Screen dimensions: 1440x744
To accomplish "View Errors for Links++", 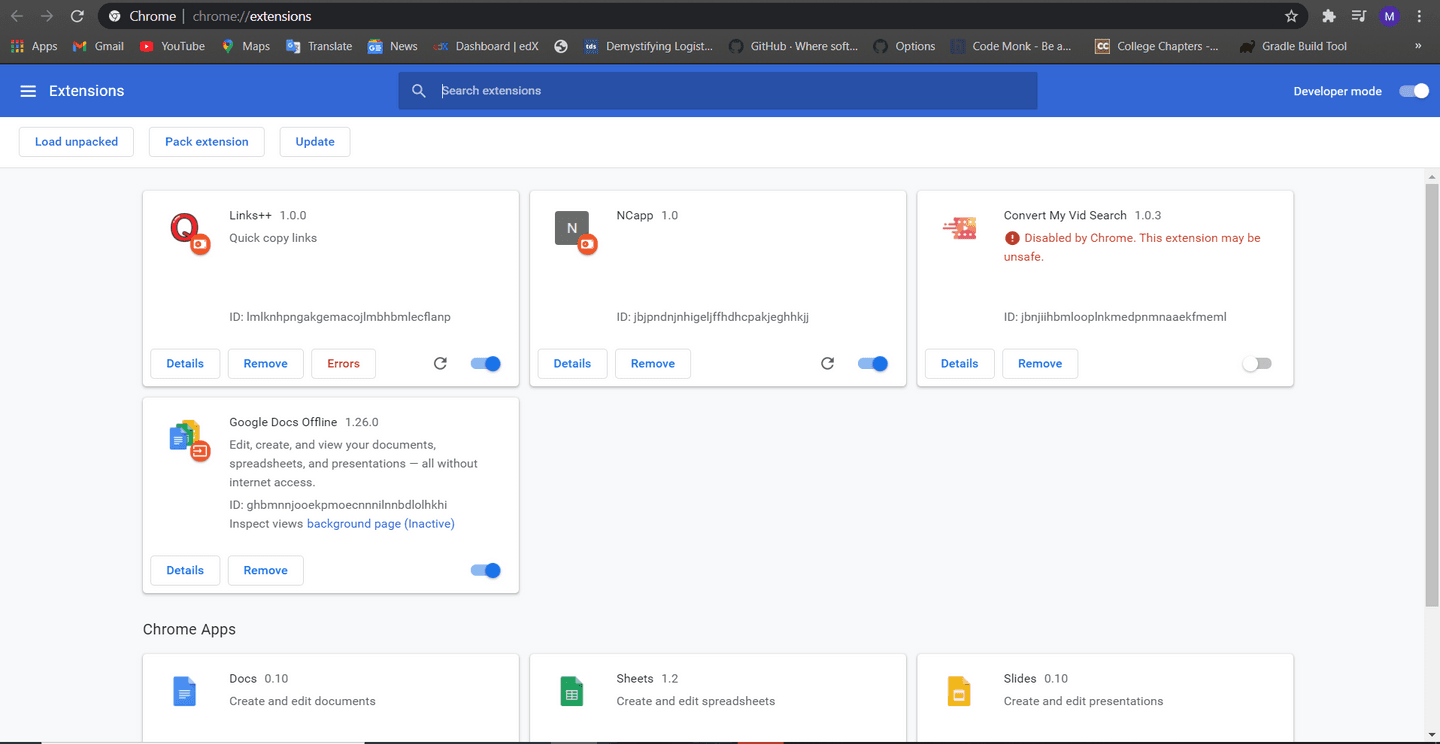I will (343, 364).
